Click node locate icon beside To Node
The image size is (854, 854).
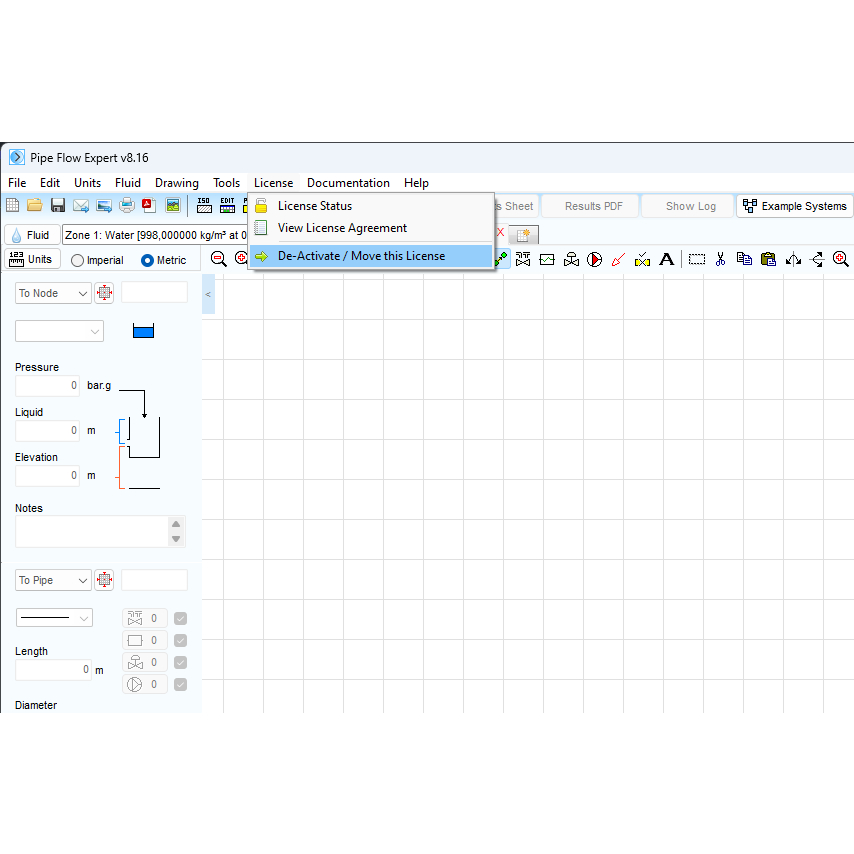coord(104,293)
